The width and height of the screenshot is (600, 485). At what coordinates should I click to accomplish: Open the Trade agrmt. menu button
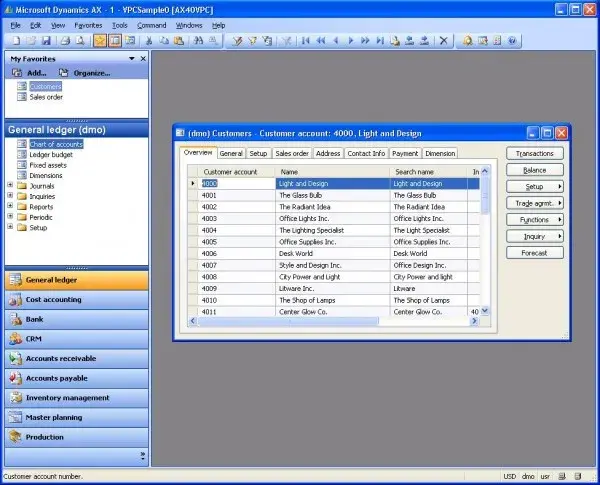pos(535,203)
